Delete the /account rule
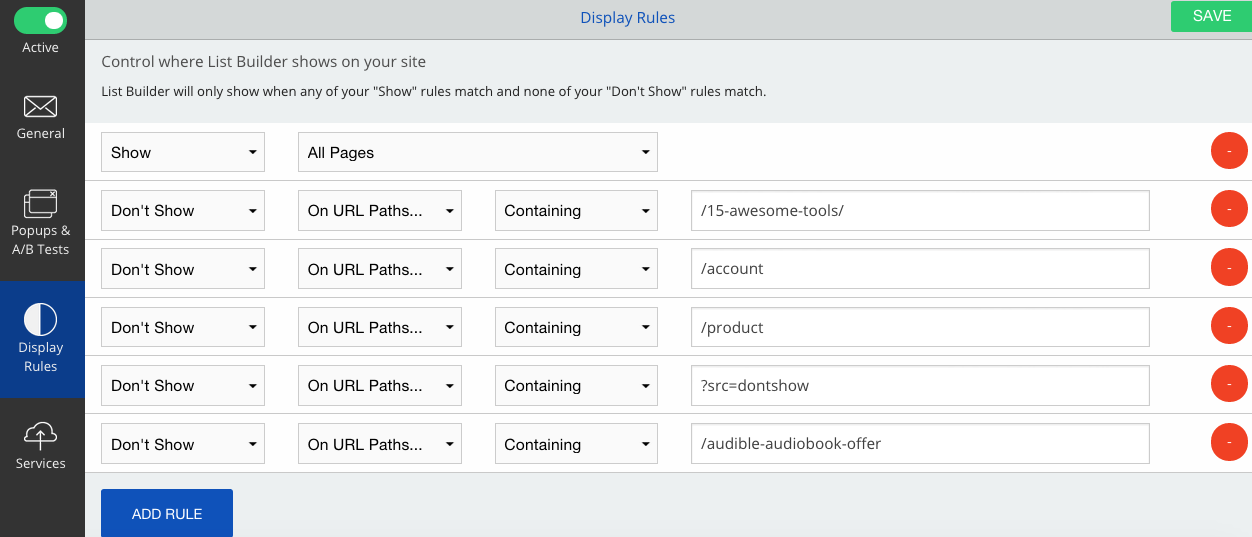 [1229, 269]
